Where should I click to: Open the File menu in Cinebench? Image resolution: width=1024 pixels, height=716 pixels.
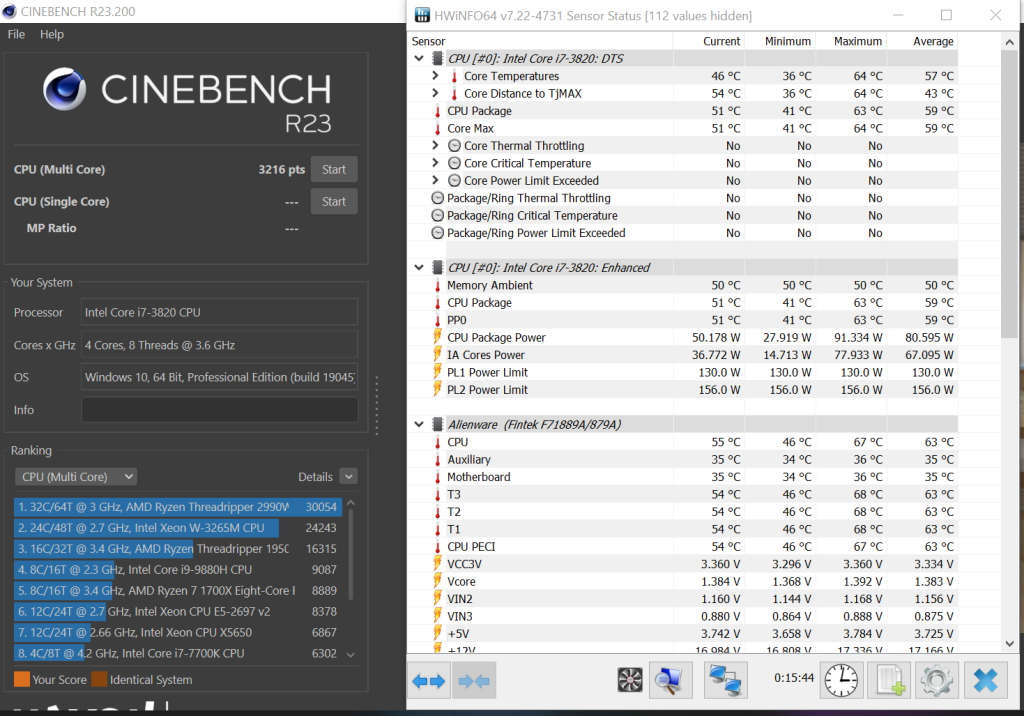[15, 33]
